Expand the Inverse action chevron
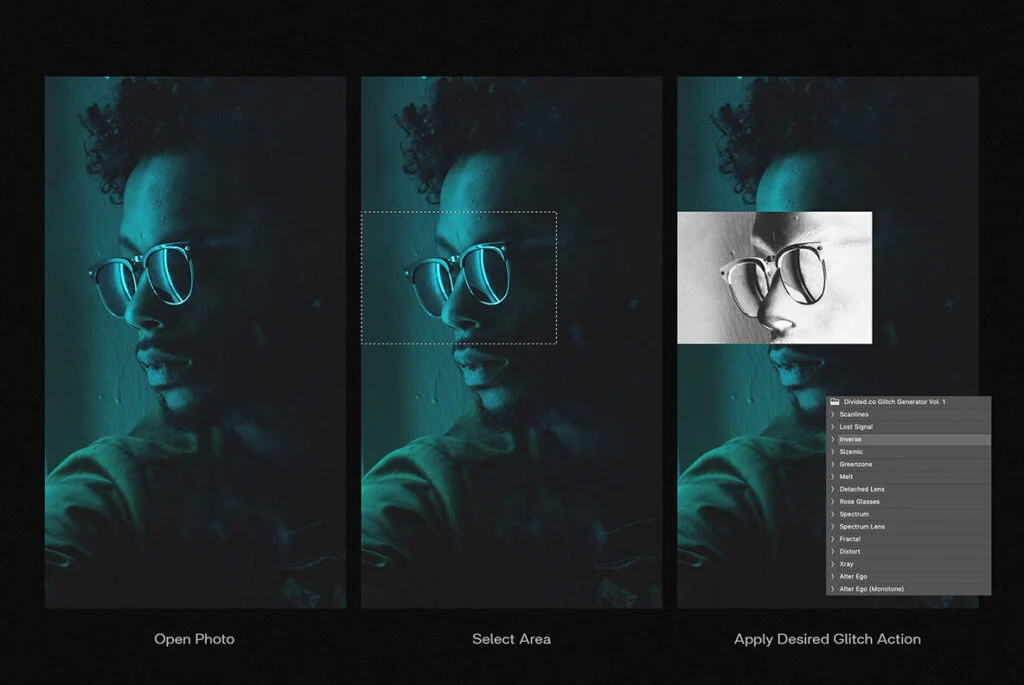 (833, 439)
